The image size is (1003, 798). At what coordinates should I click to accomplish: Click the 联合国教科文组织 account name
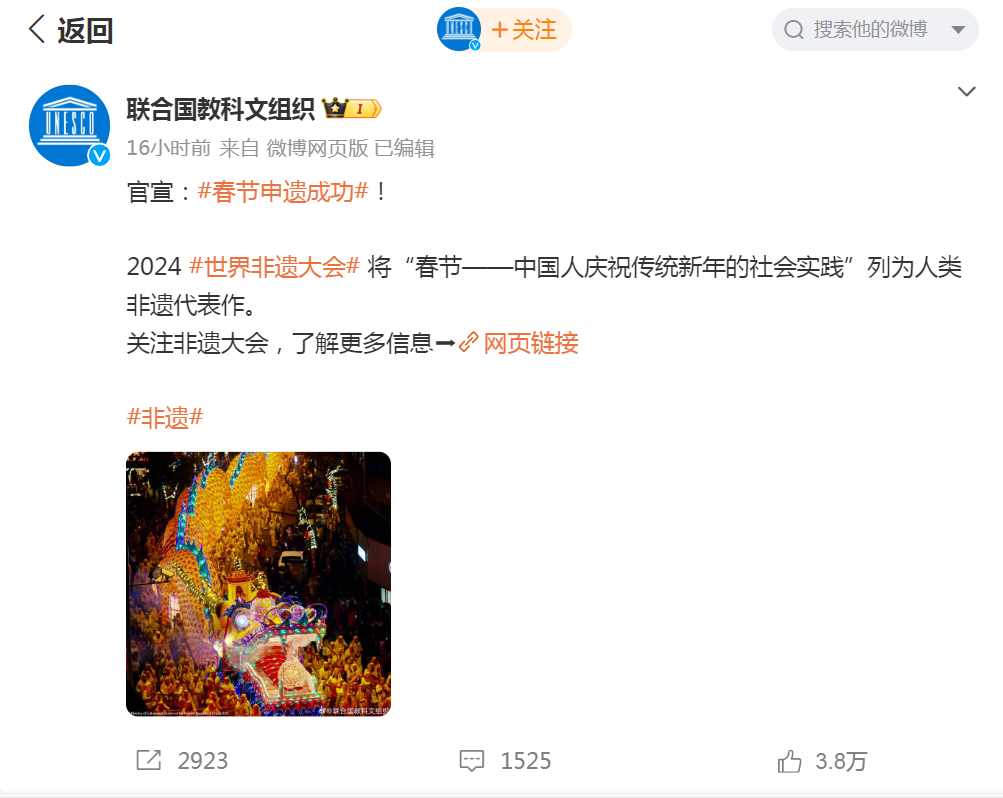220,109
